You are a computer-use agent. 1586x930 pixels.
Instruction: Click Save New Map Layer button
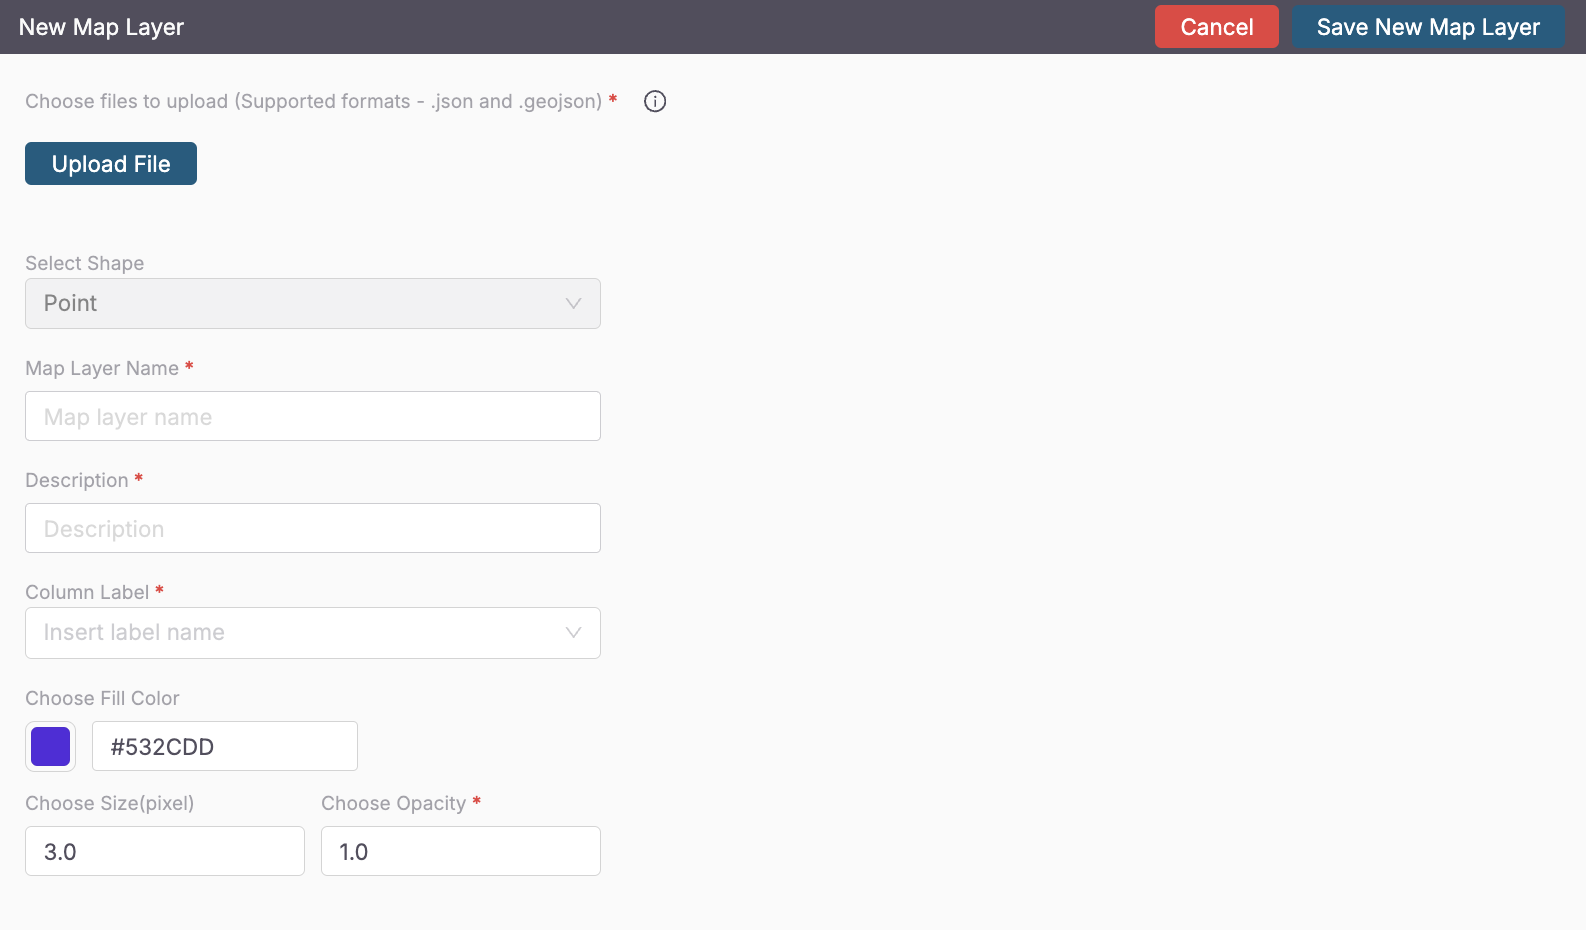tap(1427, 27)
